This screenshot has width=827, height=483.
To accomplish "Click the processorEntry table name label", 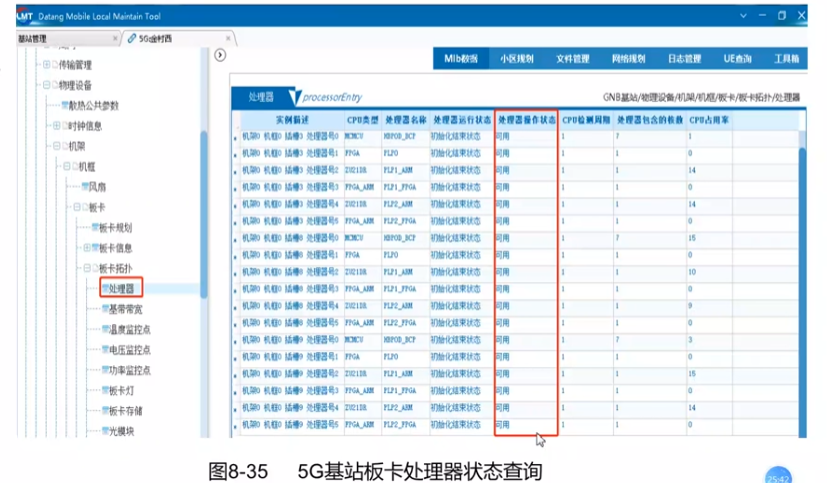I will (x=332, y=97).
